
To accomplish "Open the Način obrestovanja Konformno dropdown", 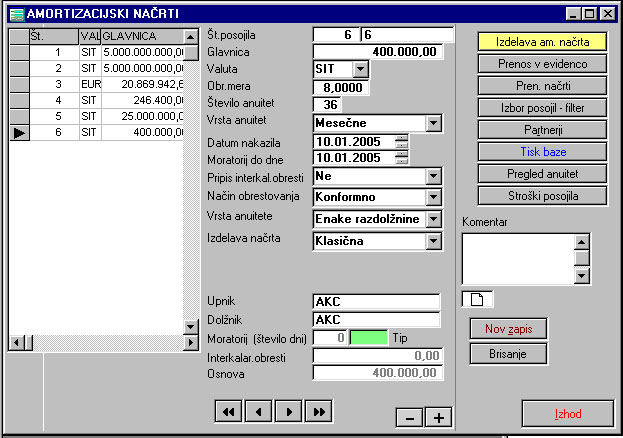I will pos(433,197).
